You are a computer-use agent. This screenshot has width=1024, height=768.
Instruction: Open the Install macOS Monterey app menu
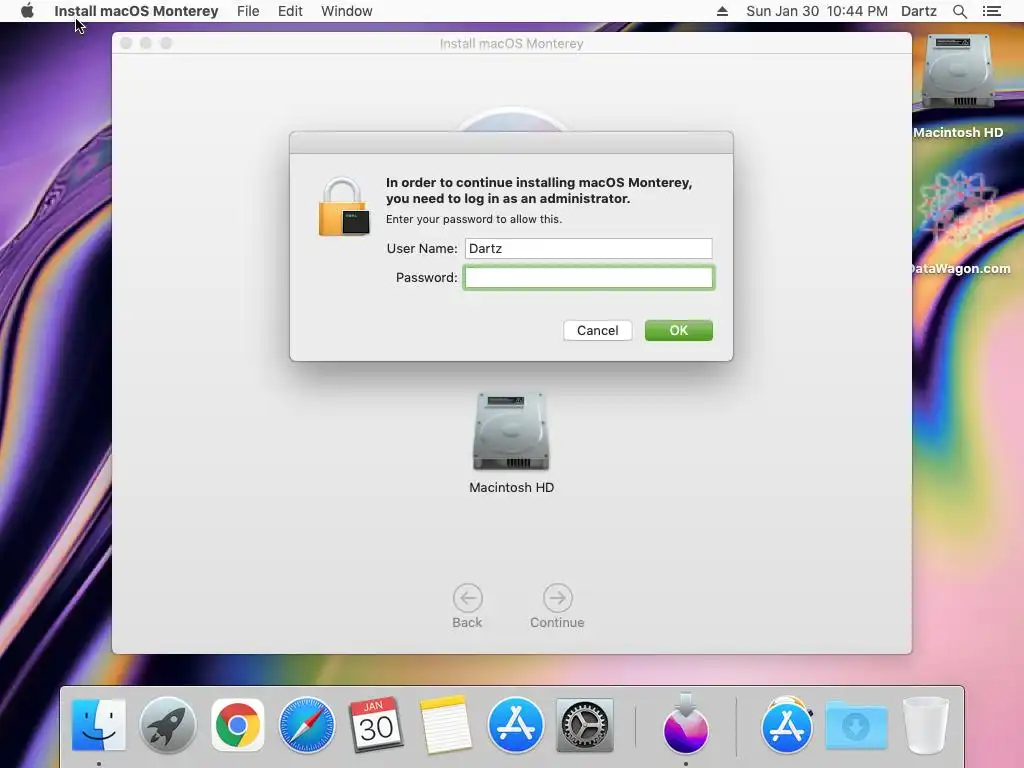136,11
